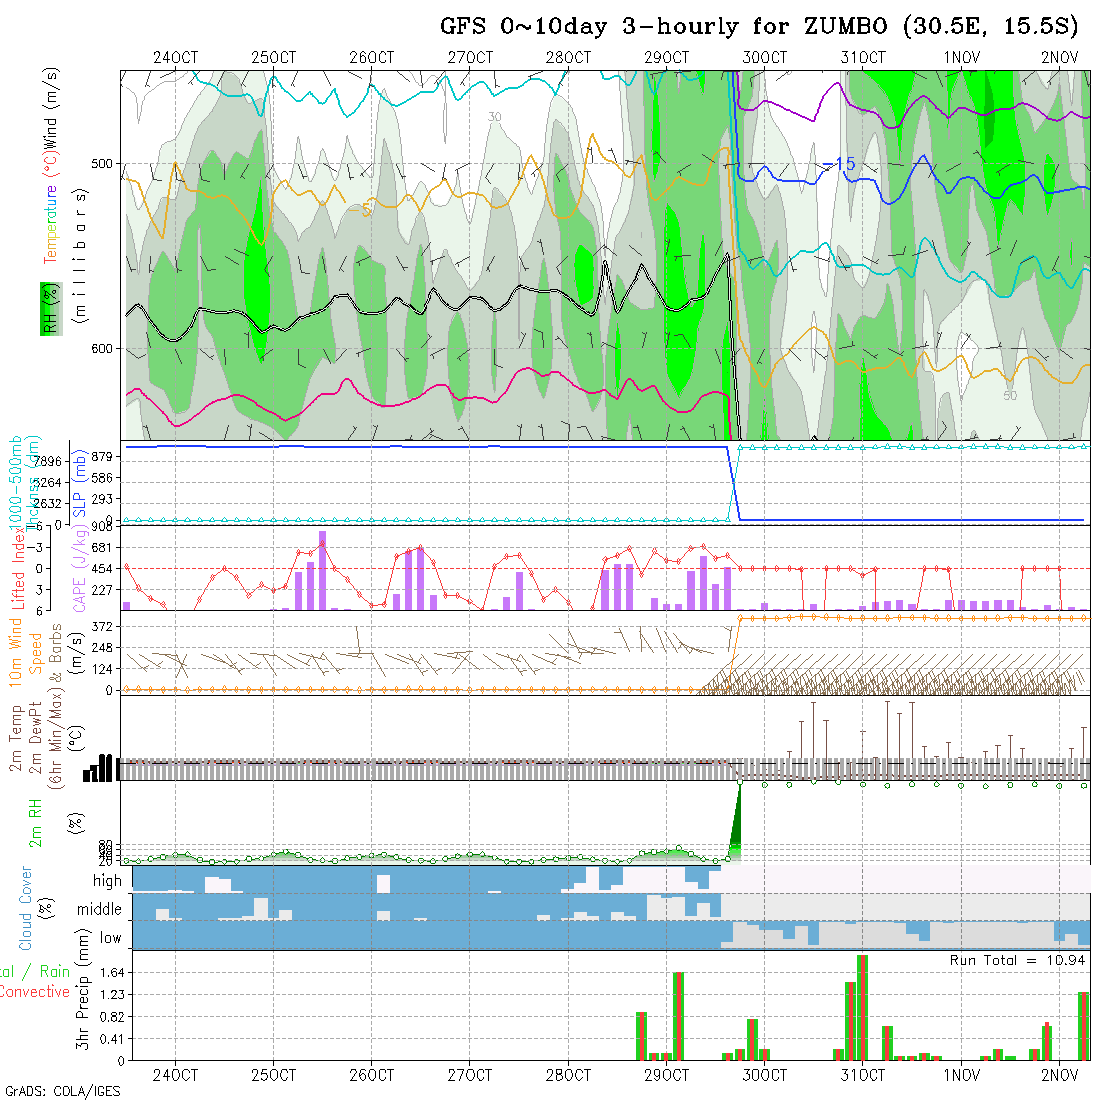Select the 1NOV date on the bottom axis
Screen dimensions: 1100x1100
coord(961,1076)
